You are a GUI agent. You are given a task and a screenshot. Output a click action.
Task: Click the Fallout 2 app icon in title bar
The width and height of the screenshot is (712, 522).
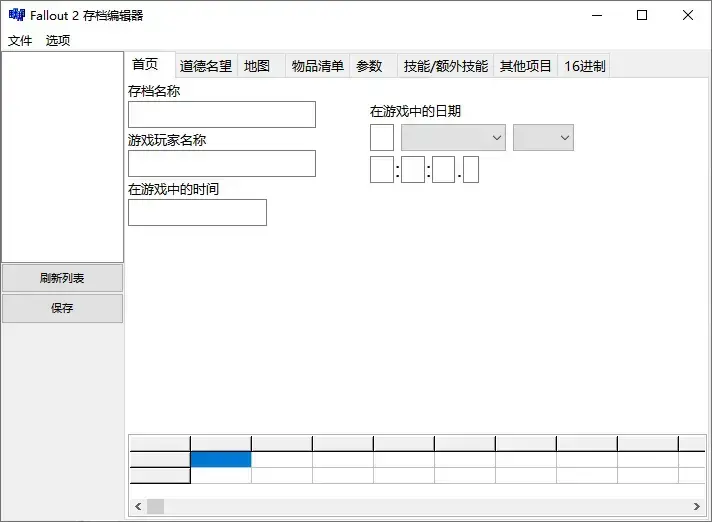(x=17, y=15)
